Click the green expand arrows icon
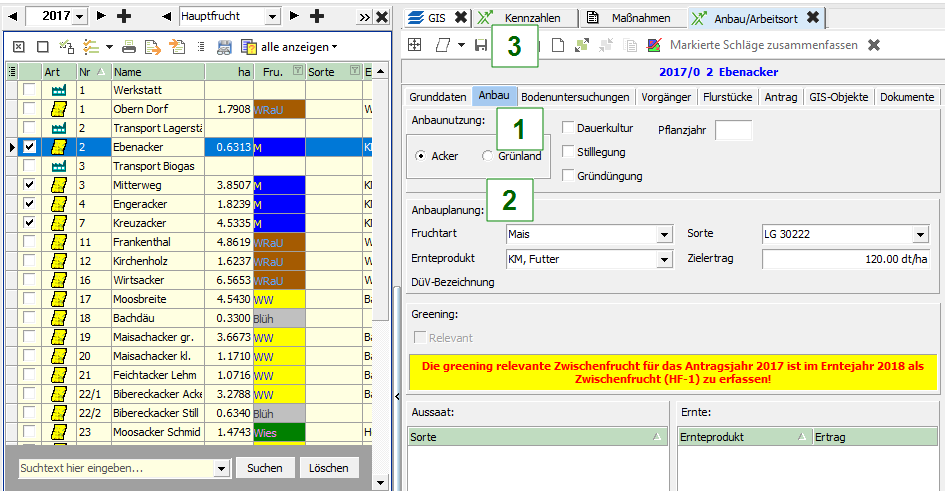 581,46
